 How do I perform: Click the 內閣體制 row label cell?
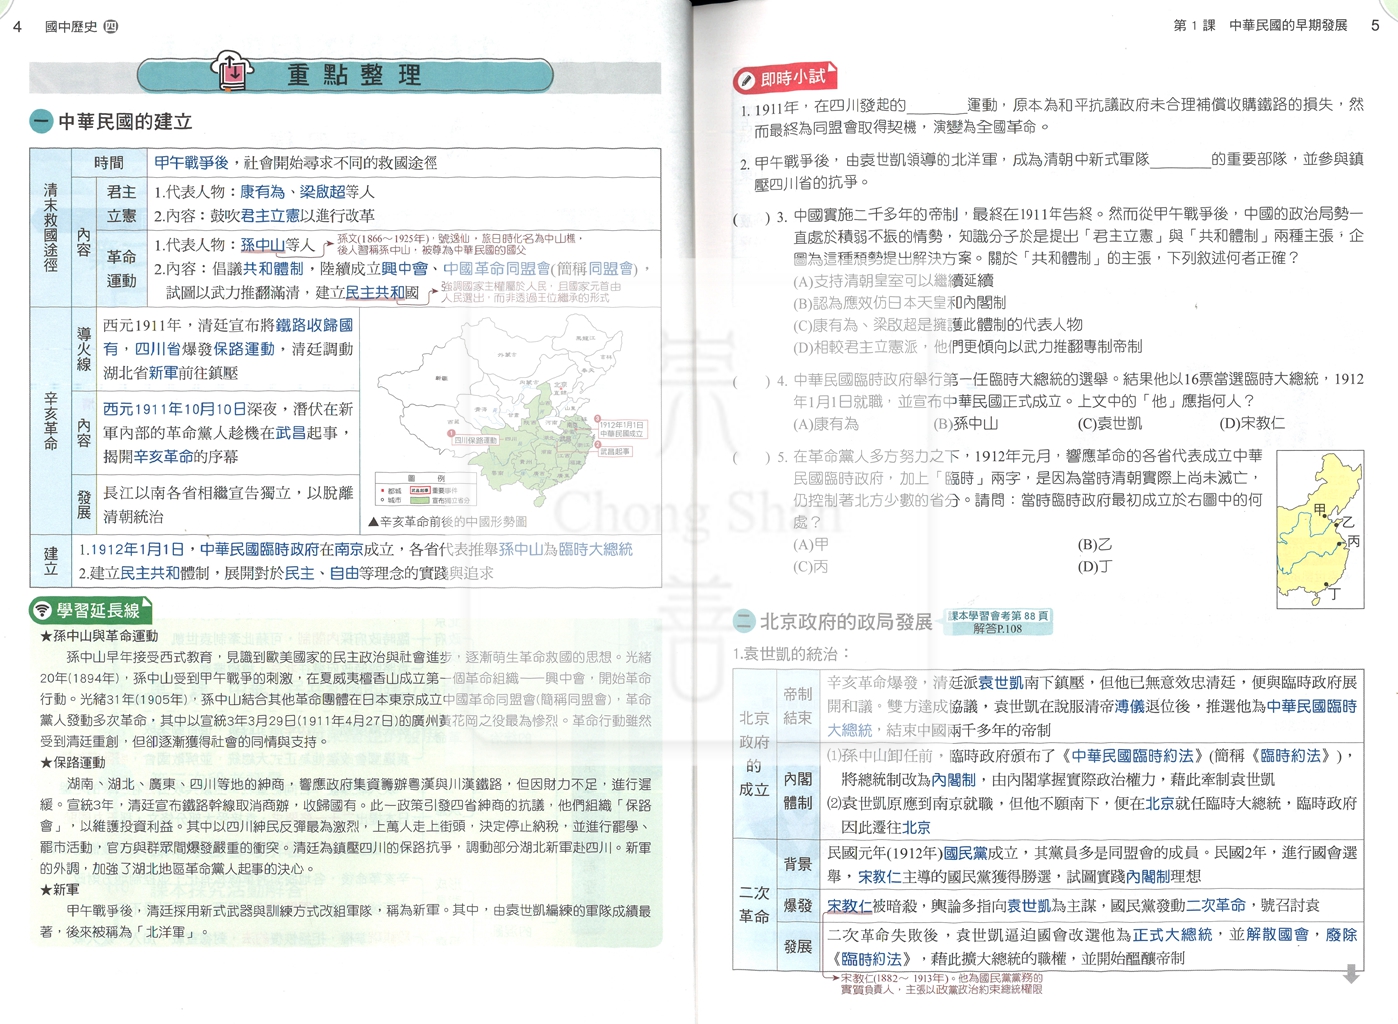[798, 791]
